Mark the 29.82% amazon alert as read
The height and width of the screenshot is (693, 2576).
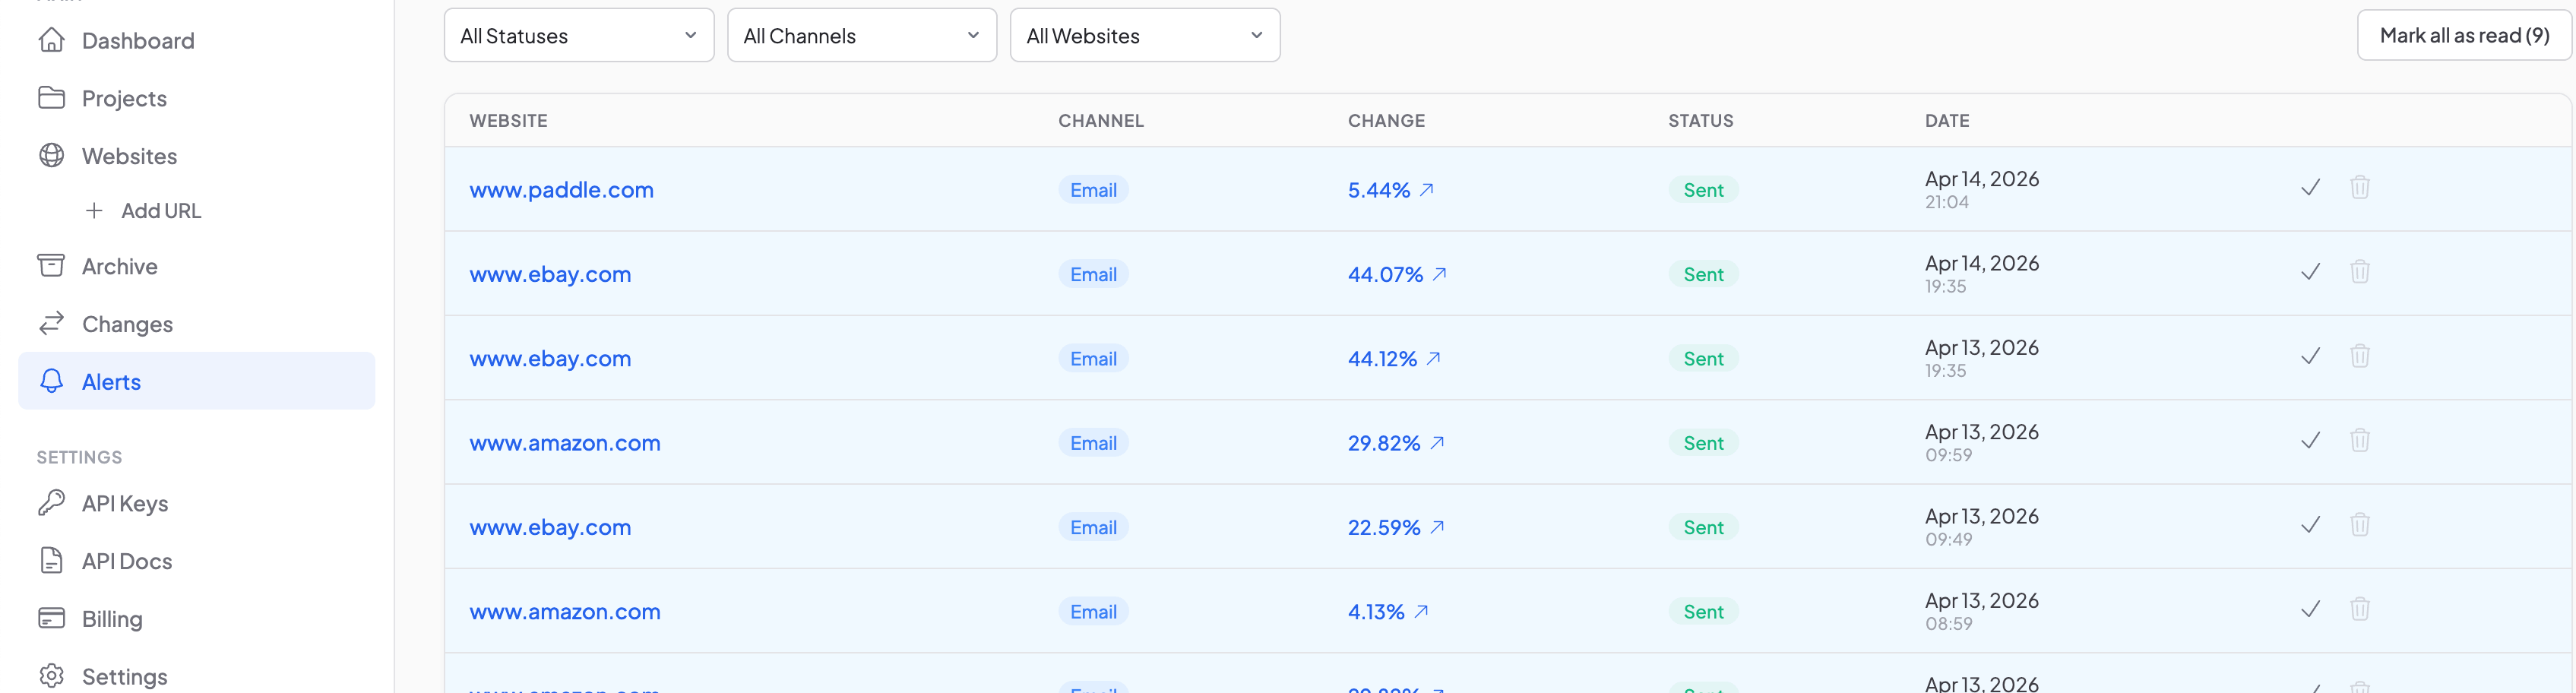pyautogui.click(x=2310, y=440)
